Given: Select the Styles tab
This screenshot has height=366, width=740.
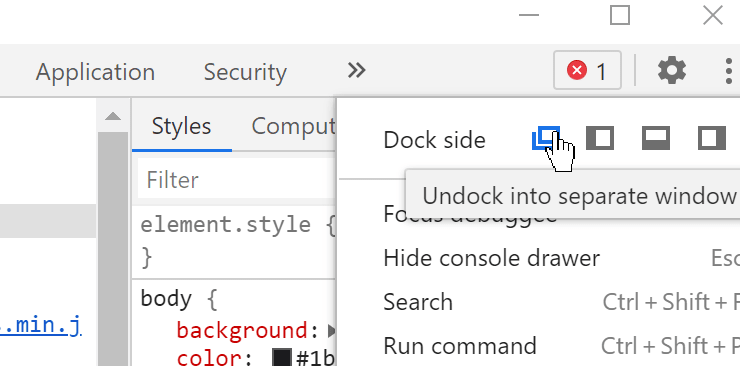Looking at the screenshot, I should [181, 126].
